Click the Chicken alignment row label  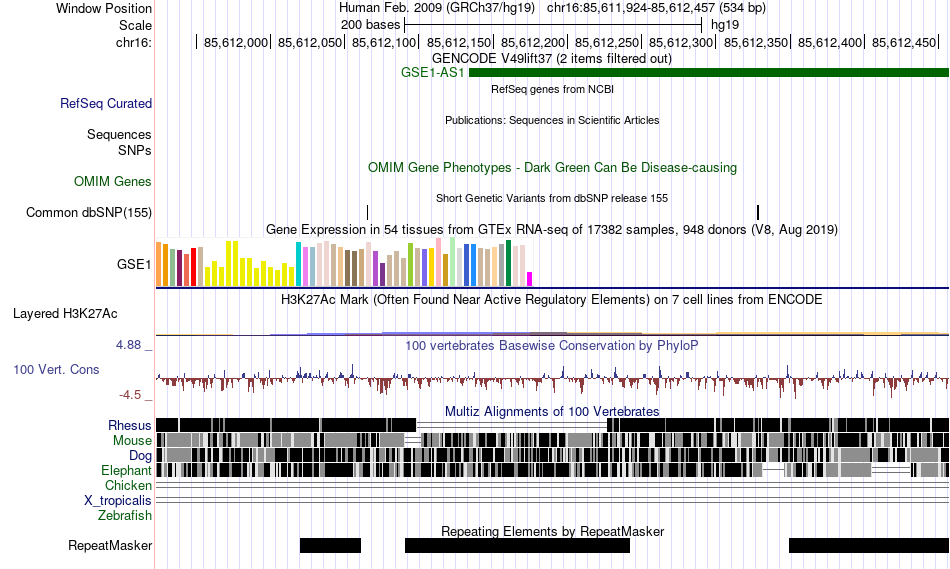pos(128,485)
